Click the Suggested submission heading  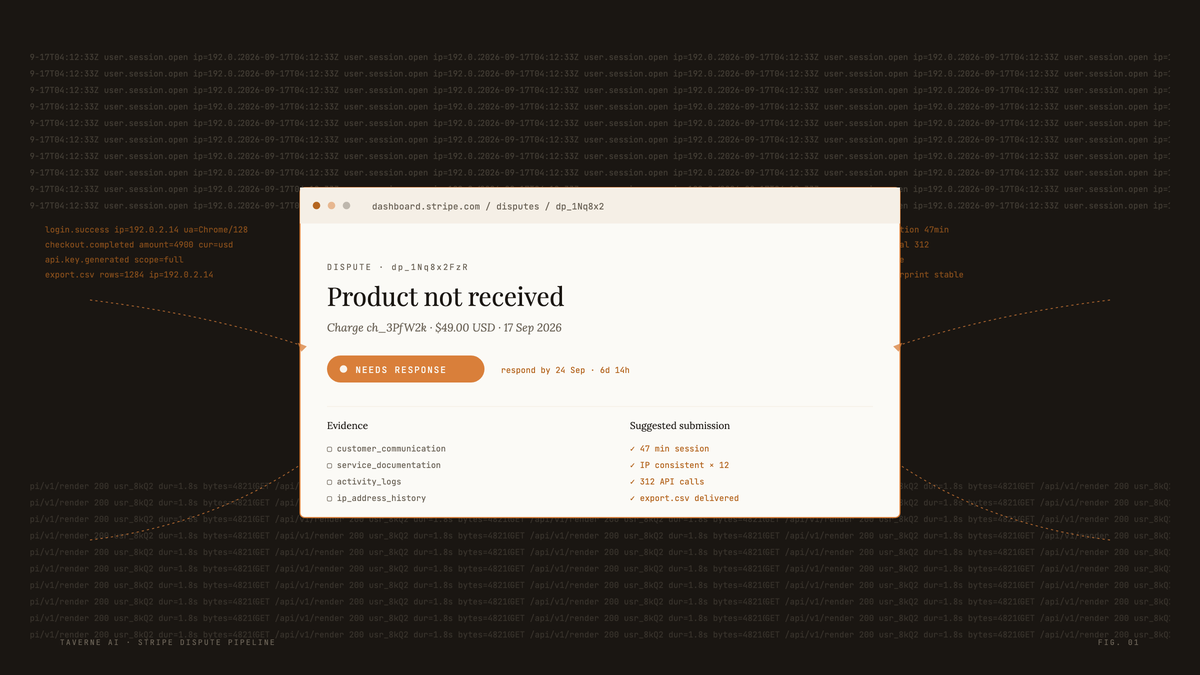[680, 426]
